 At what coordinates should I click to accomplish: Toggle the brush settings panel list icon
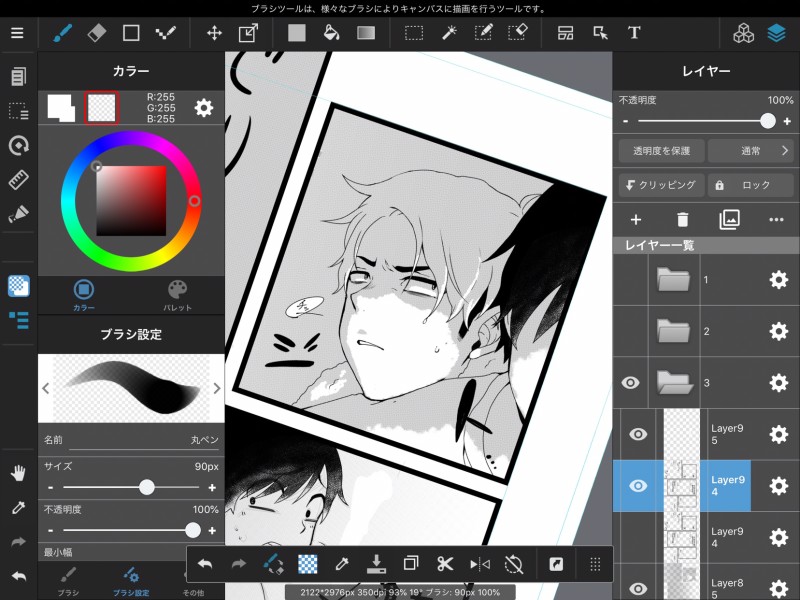pos(18,320)
